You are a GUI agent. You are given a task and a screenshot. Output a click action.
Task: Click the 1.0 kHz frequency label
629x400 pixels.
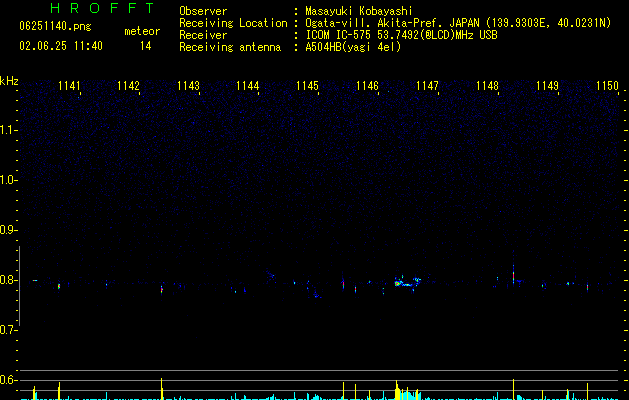point(8,180)
